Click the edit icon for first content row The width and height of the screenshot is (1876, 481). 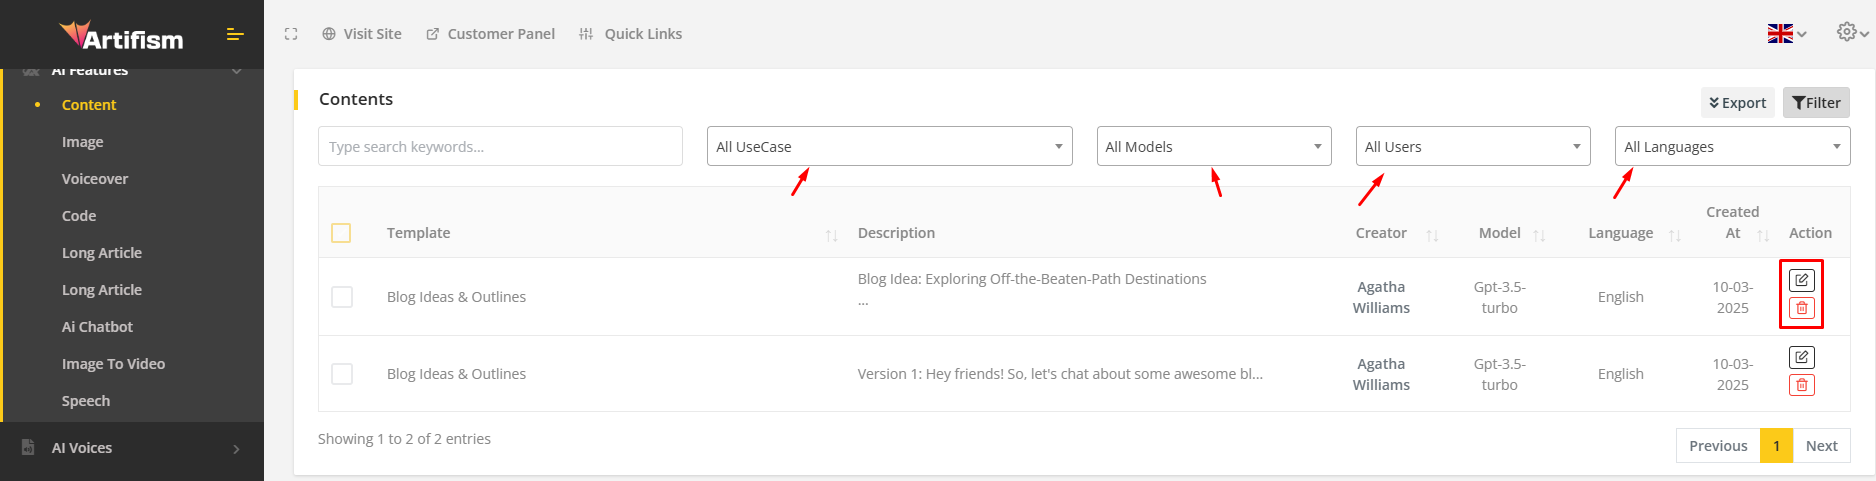(x=1801, y=280)
